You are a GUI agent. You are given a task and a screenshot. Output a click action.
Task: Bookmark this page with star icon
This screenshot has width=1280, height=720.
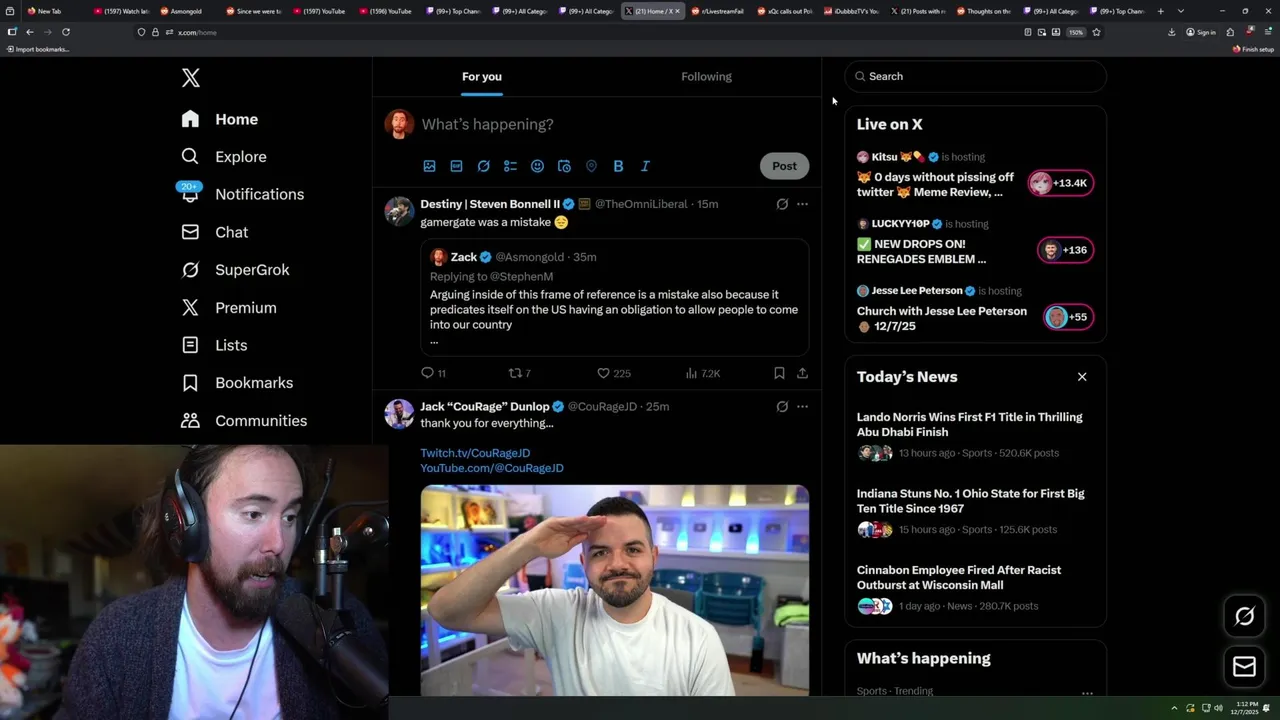(1096, 32)
